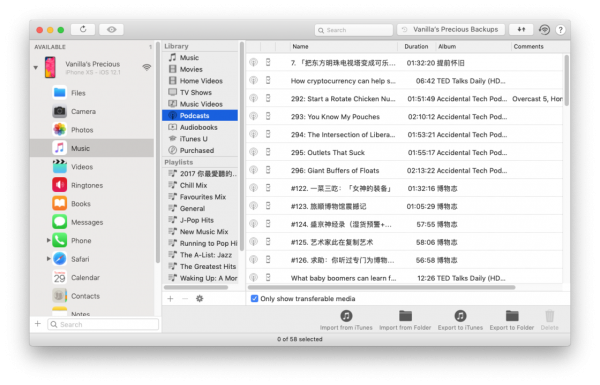Open Videos in the device sidebar
Image resolution: width=600 pixels, height=385 pixels.
(92, 167)
